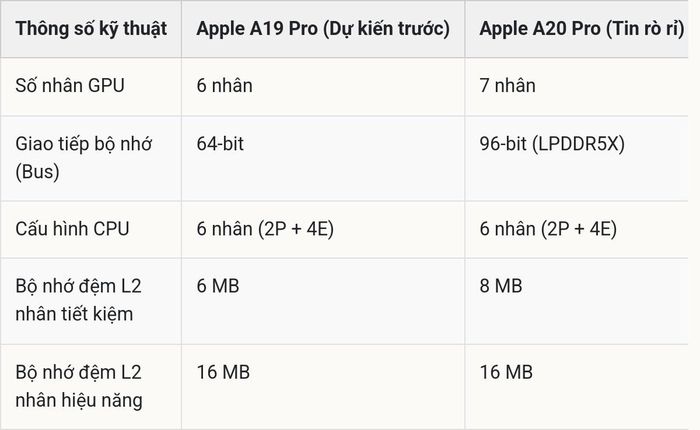Click the 'Apple A20 Pro (Tin rò rỉ)' header
The width and height of the screenshot is (700, 430).
[x=582, y=29]
